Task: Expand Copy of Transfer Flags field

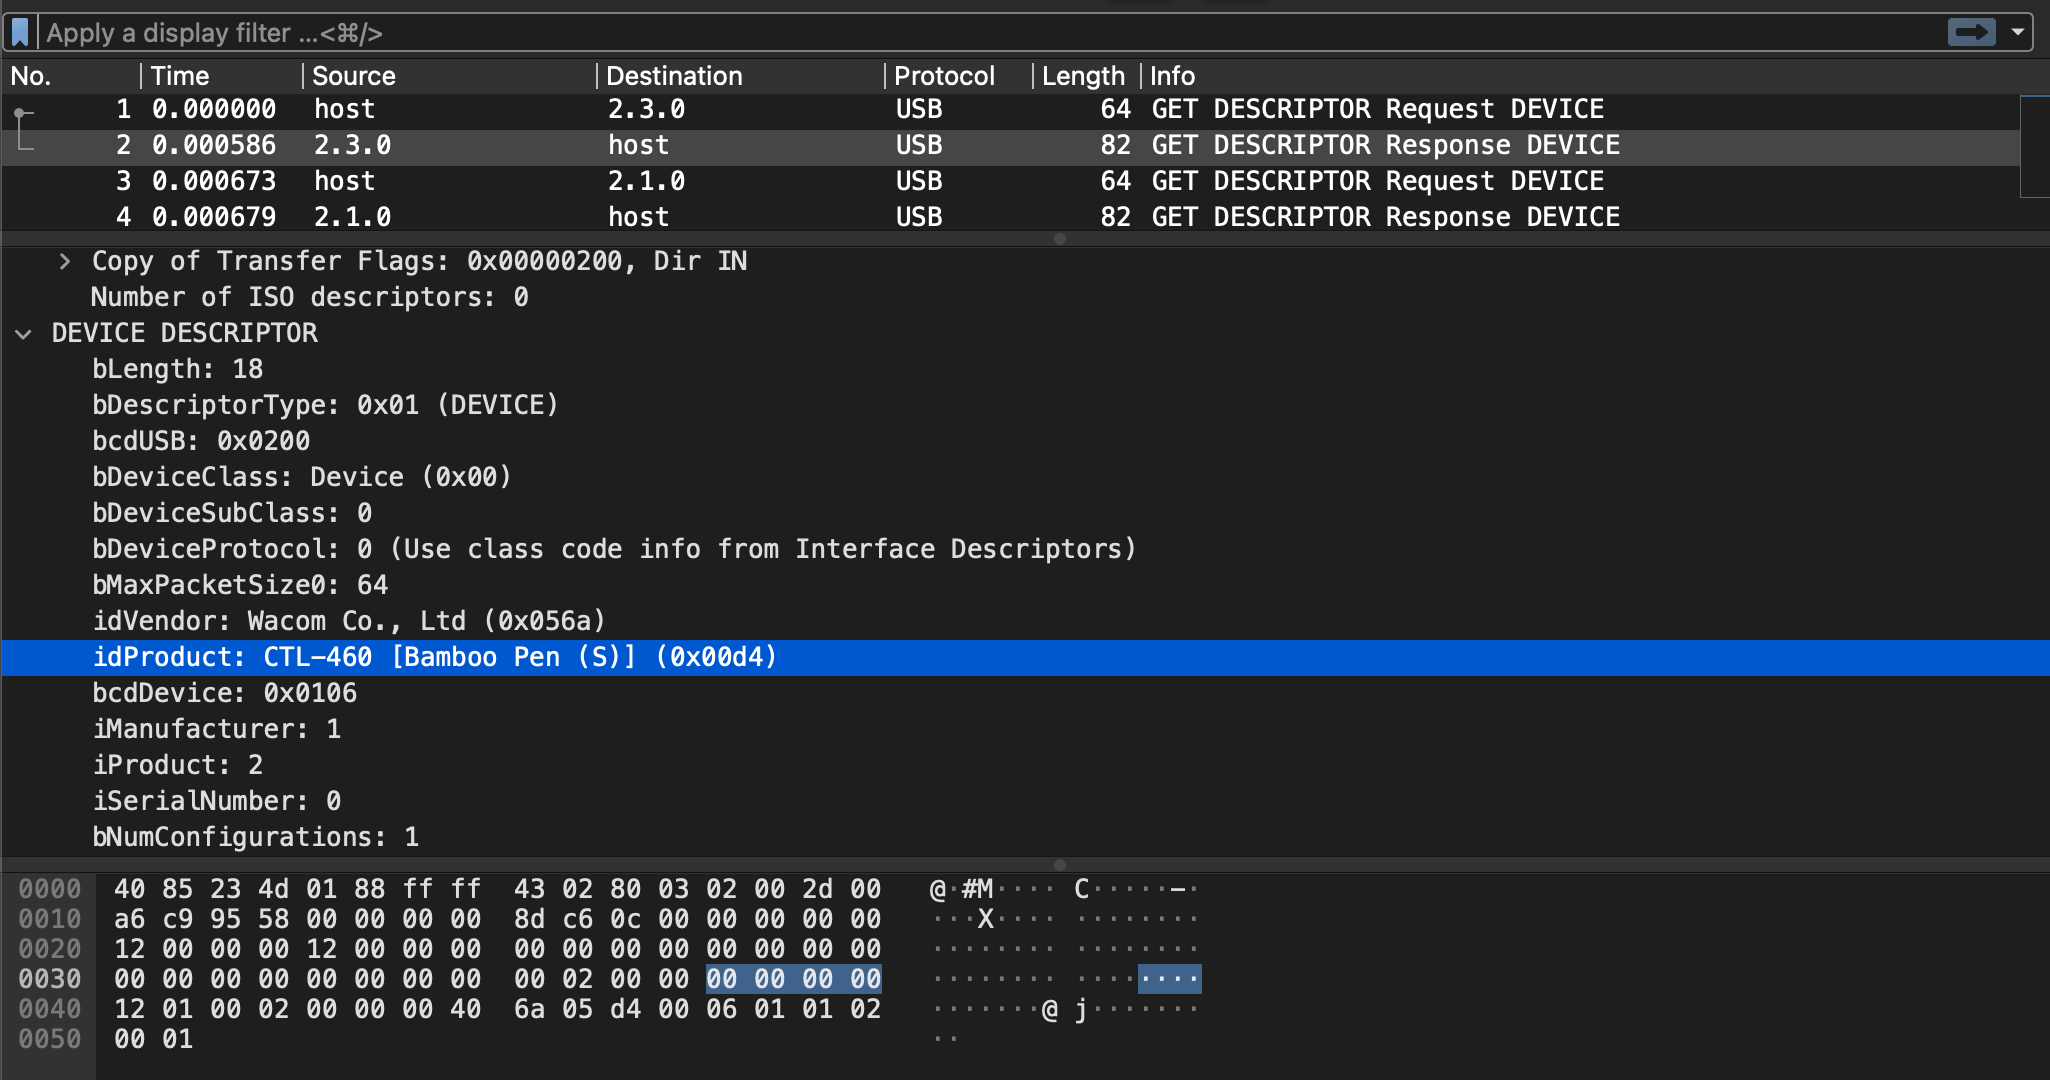Action: (65, 262)
